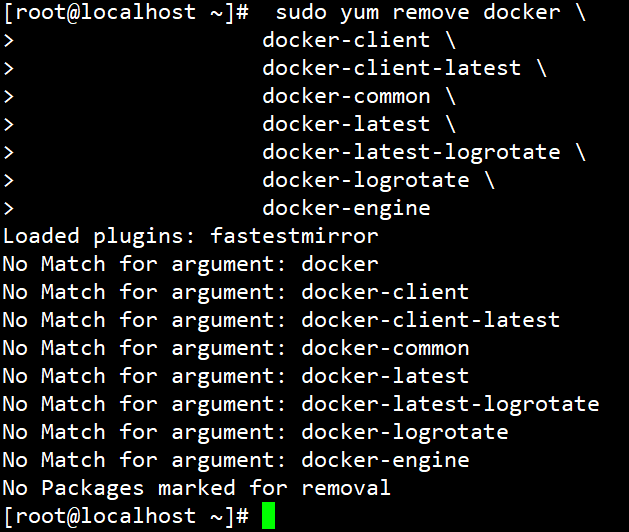Click the green cursor block at the prompt
Image resolution: width=629 pixels, height=532 pixels.
[267, 516]
